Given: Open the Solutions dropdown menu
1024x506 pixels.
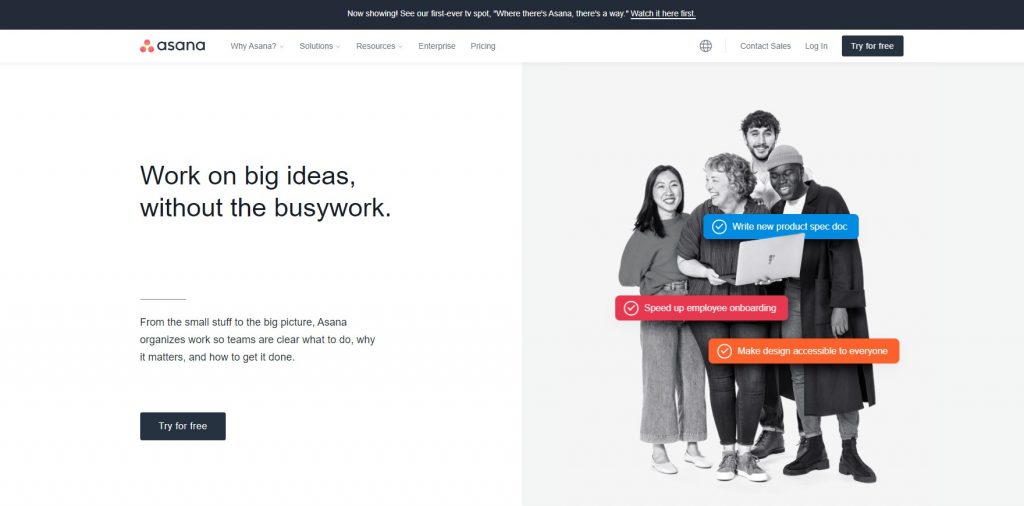Looking at the screenshot, I should (319, 46).
